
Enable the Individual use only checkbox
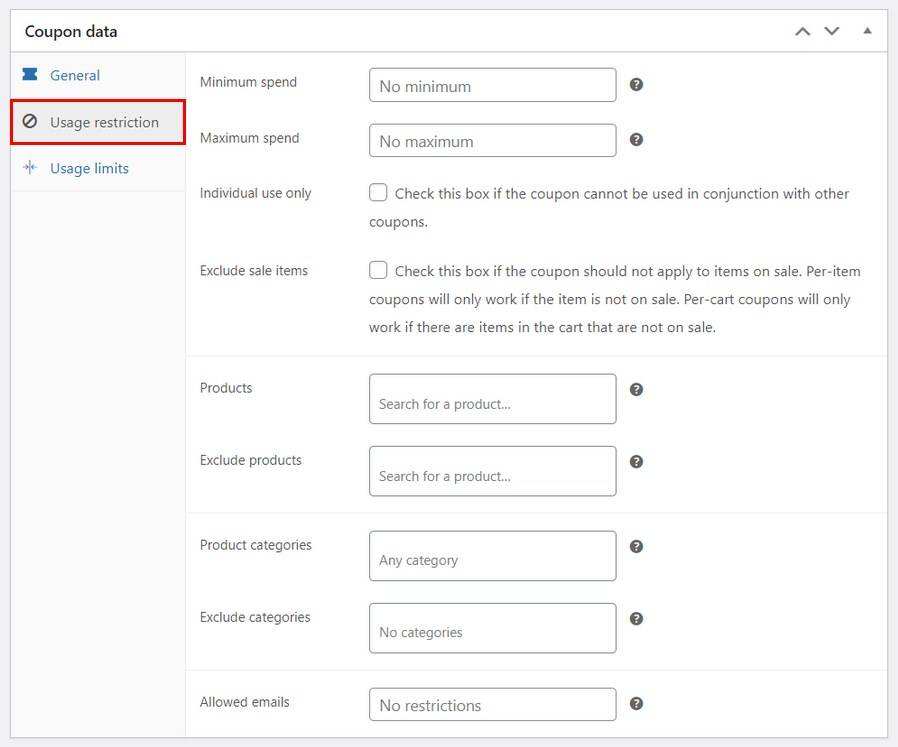tap(378, 192)
